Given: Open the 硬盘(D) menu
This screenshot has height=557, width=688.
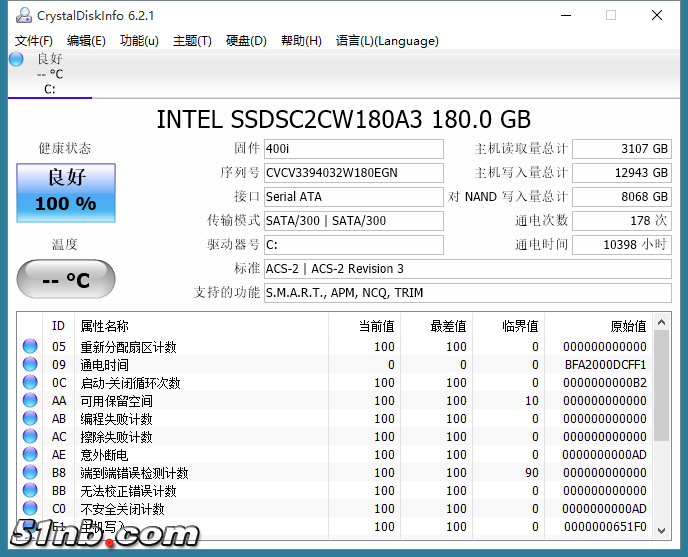Looking at the screenshot, I should tap(246, 41).
